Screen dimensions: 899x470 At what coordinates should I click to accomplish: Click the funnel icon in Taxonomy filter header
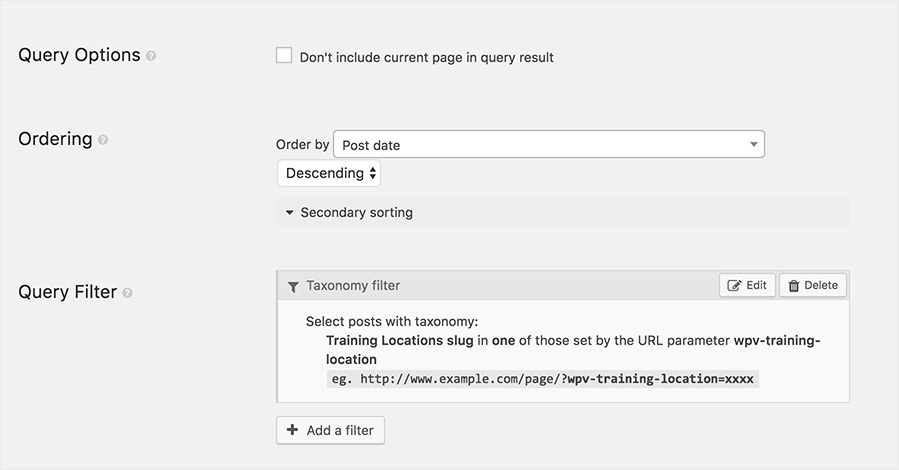coord(293,287)
